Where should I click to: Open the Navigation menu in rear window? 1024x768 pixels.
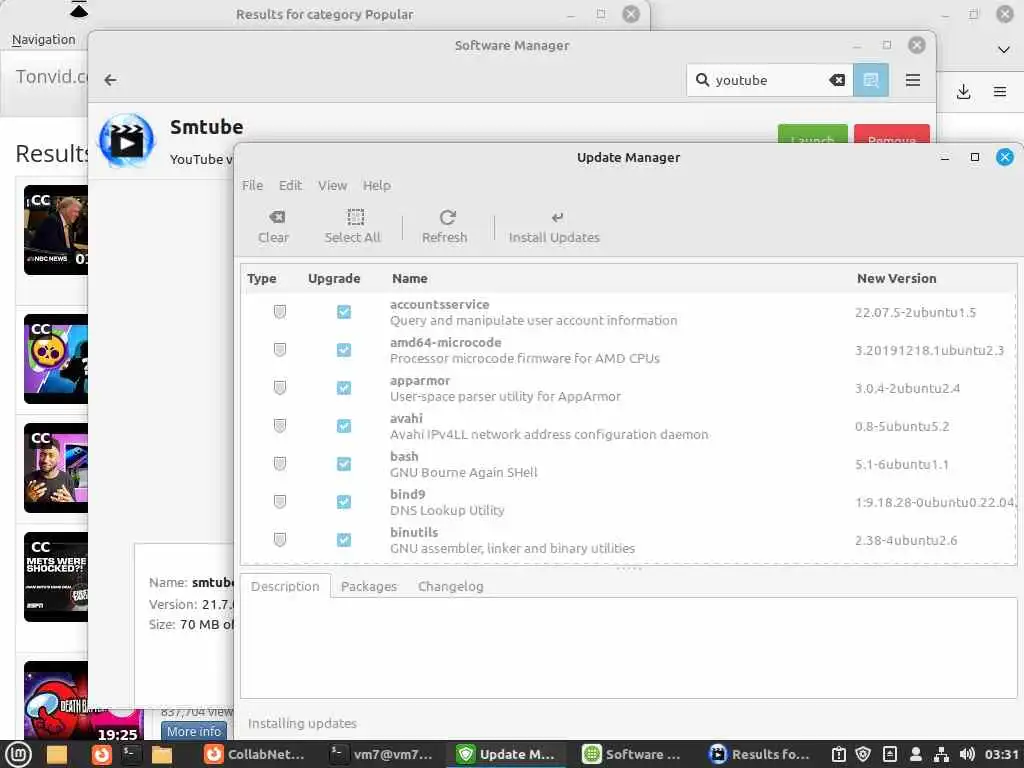point(44,40)
